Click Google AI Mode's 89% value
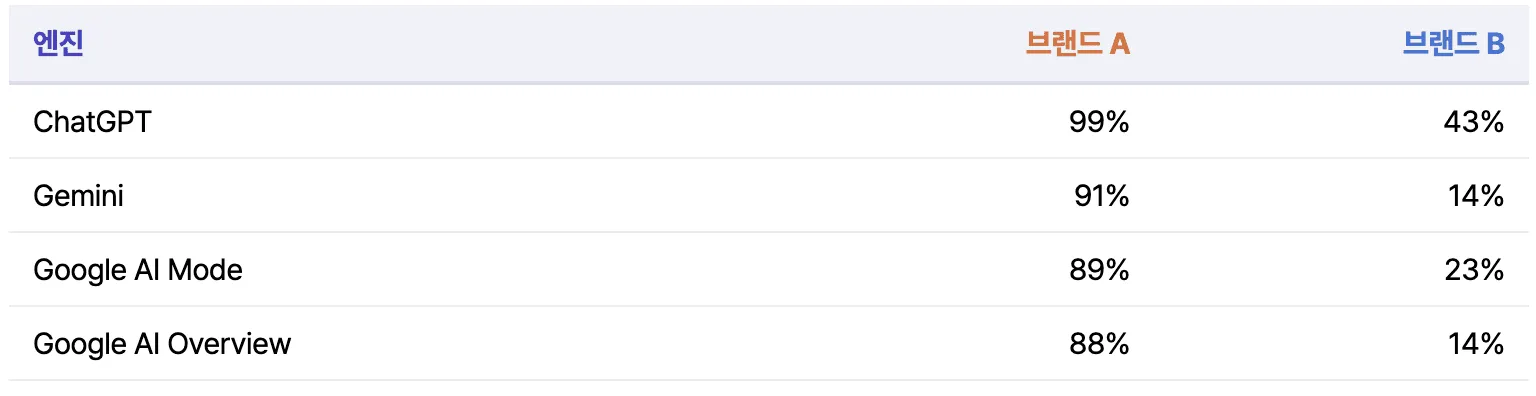This screenshot has width=1536, height=396. pyautogui.click(x=1098, y=270)
